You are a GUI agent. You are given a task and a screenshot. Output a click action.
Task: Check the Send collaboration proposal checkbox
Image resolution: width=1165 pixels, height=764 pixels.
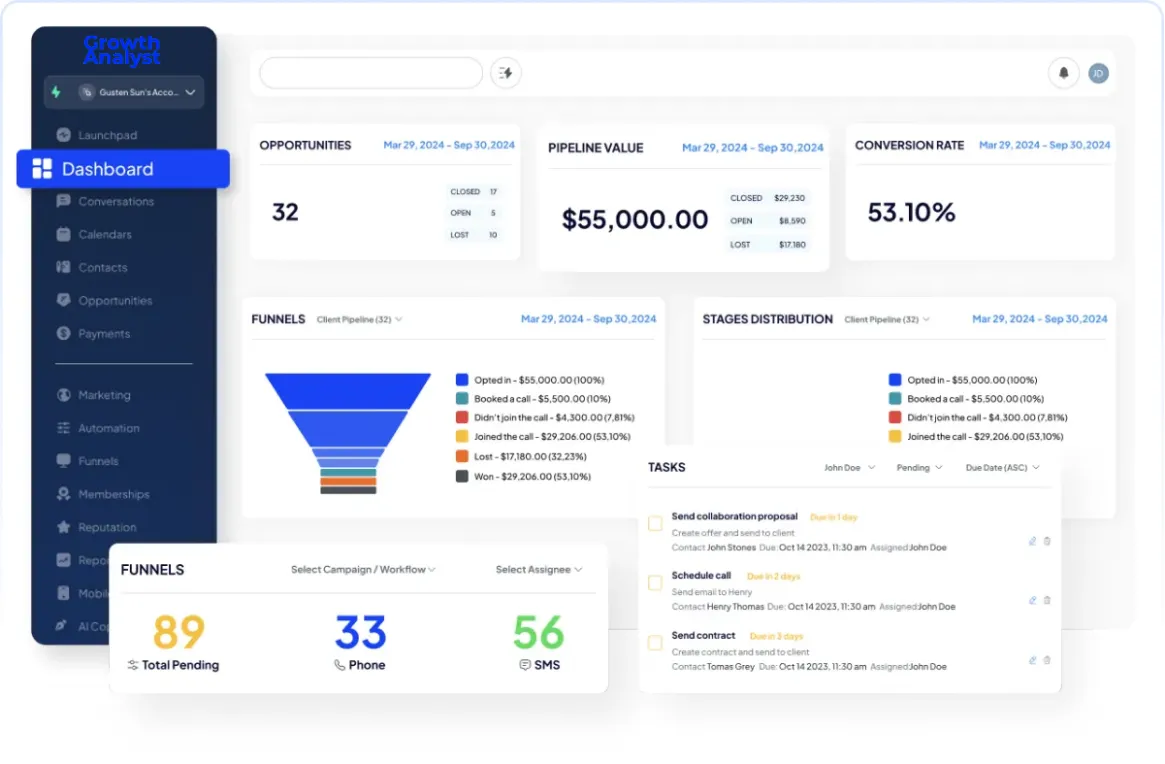(x=655, y=523)
